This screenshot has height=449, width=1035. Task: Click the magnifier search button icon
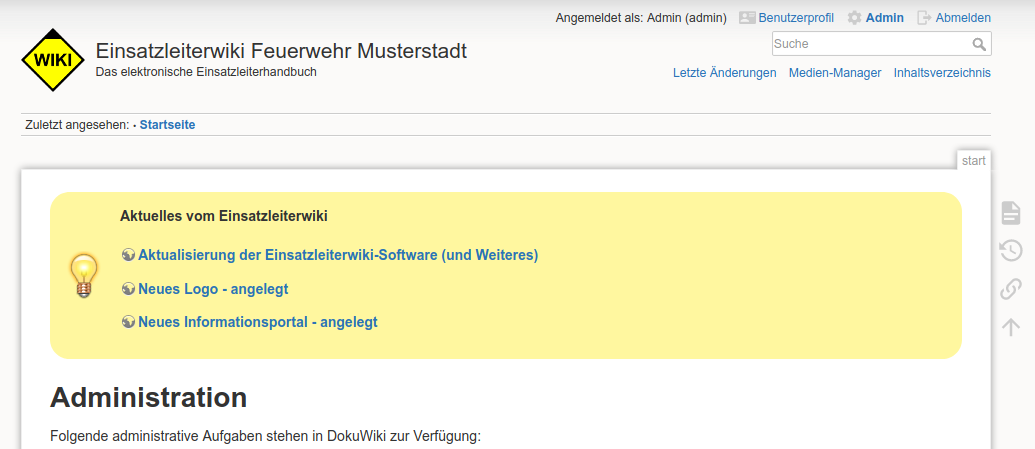(979, 44)
